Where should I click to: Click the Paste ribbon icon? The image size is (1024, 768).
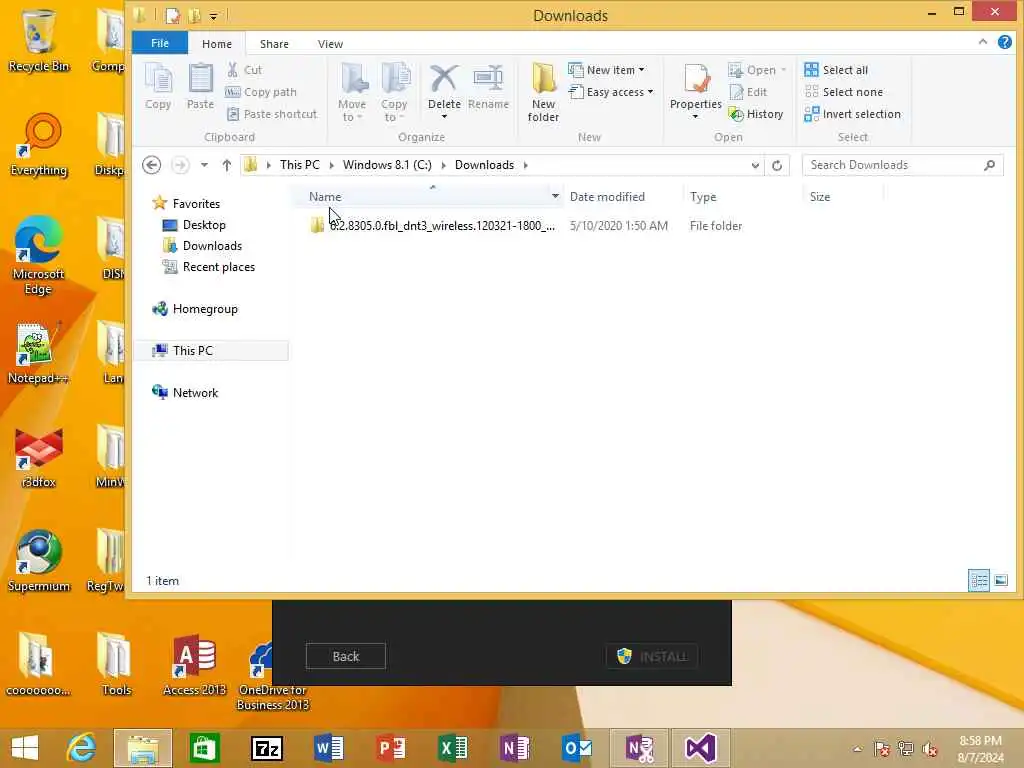click(x=200, y=87)
